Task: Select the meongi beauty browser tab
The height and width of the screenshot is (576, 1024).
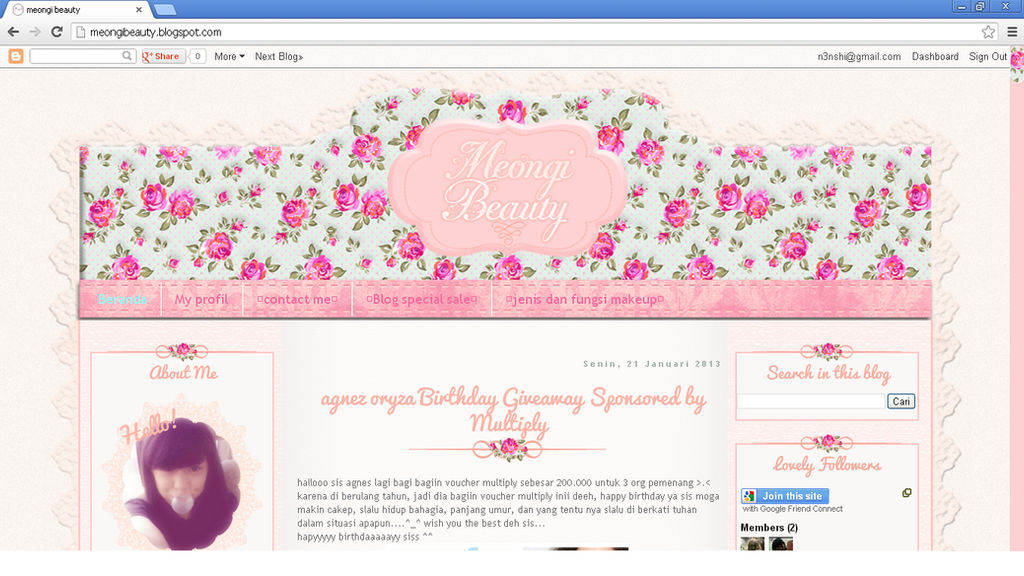Action: click(77, 10)
